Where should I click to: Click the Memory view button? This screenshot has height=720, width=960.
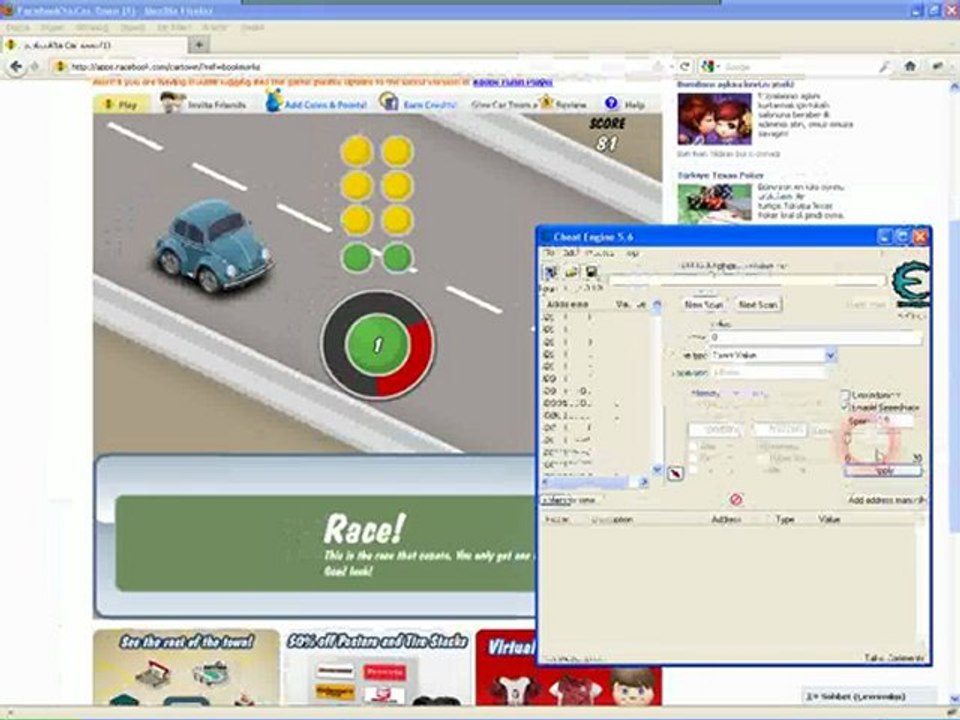pyautogui.click(x=571, y=500)
